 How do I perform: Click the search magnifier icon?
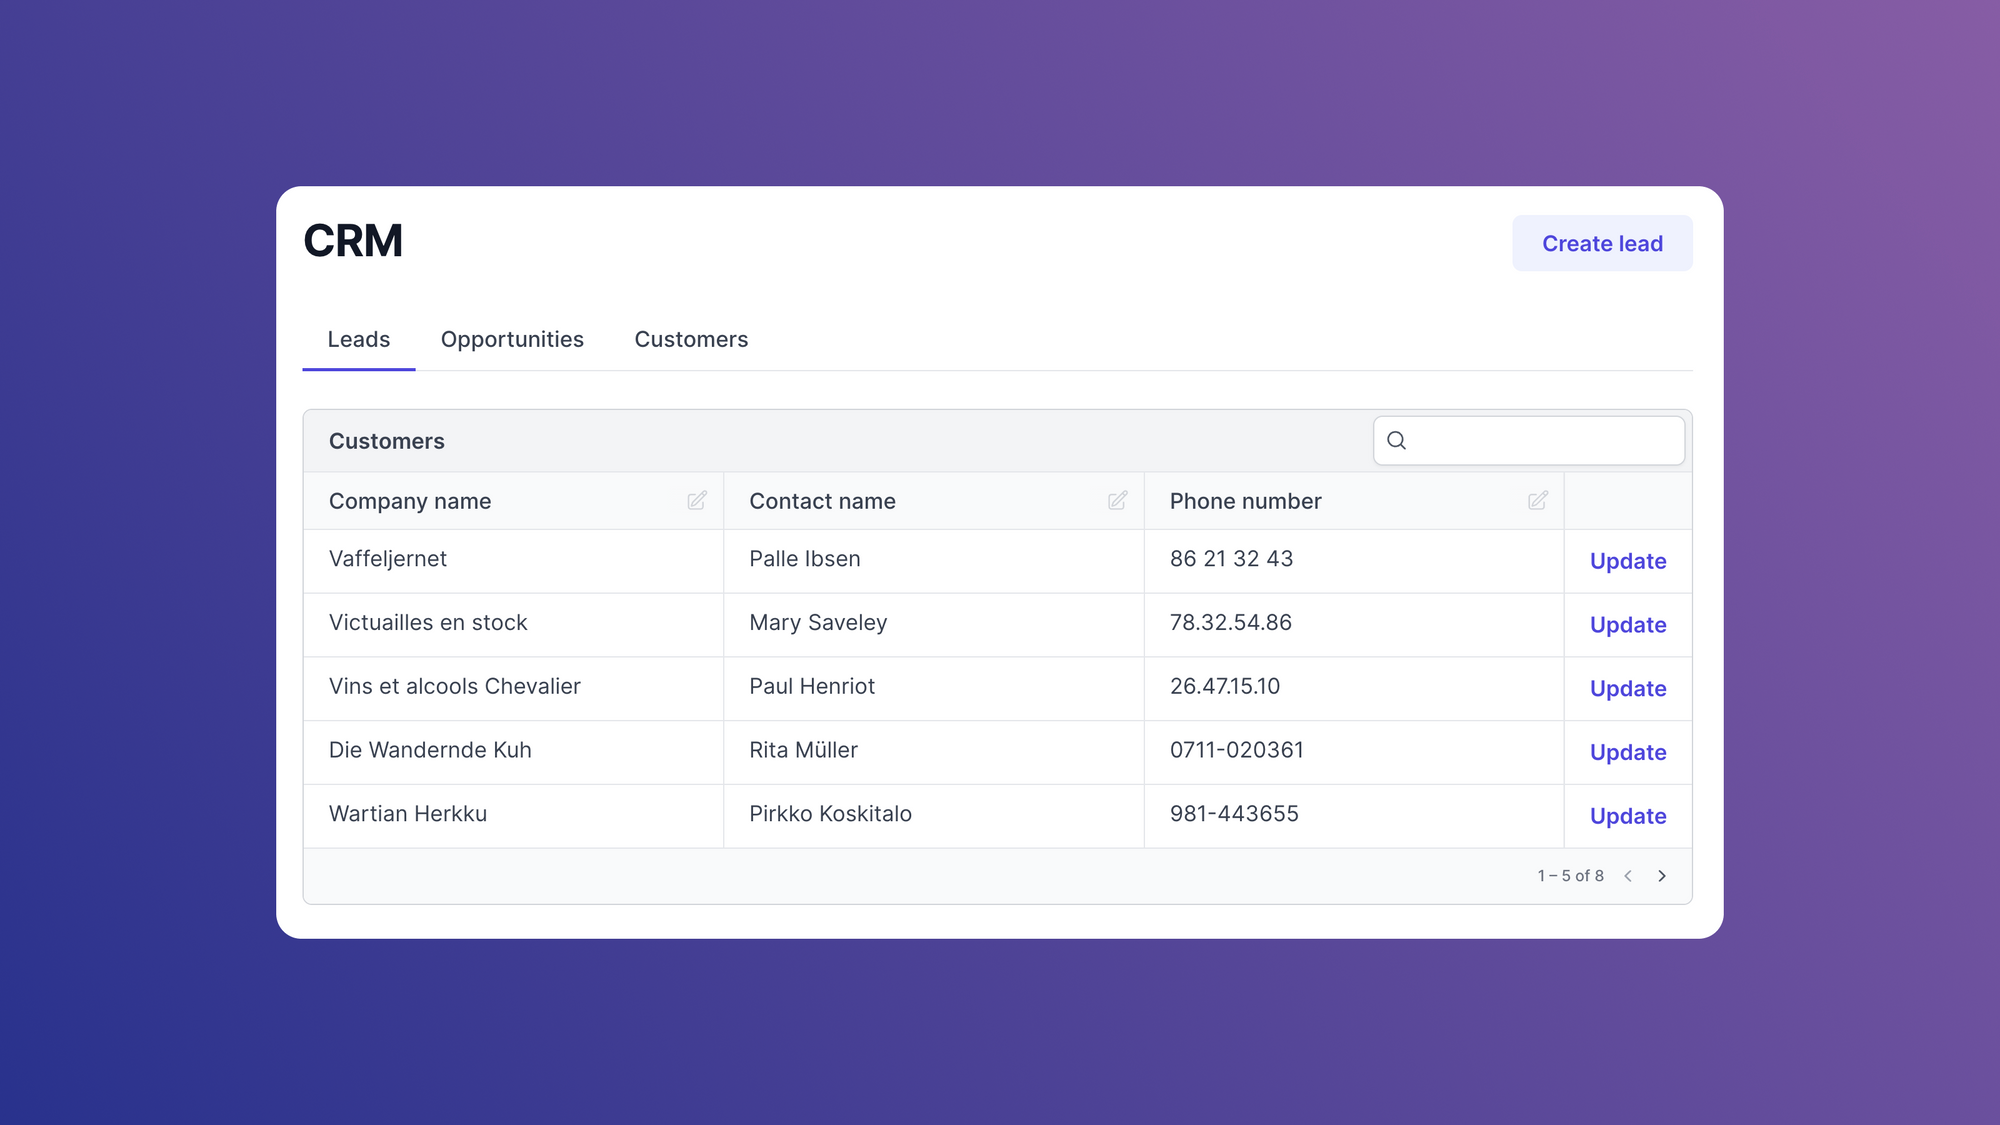pyautogui.click(x=1396, y=440)
